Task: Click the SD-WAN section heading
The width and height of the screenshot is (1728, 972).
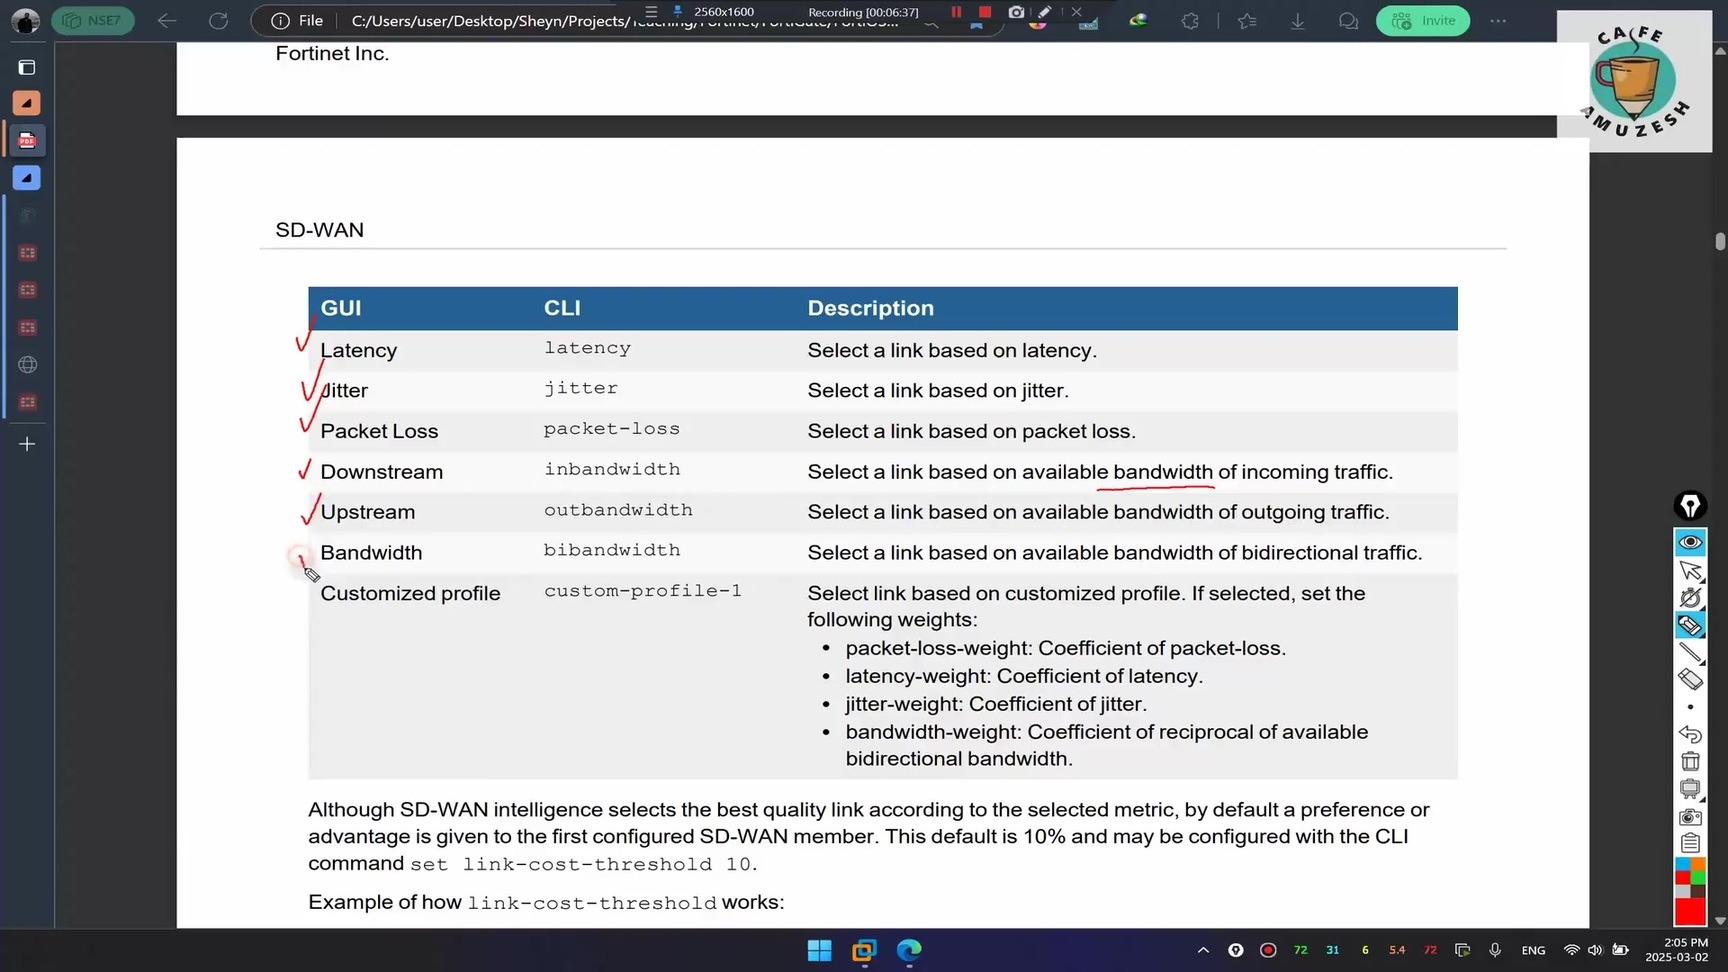Action: 320,230
